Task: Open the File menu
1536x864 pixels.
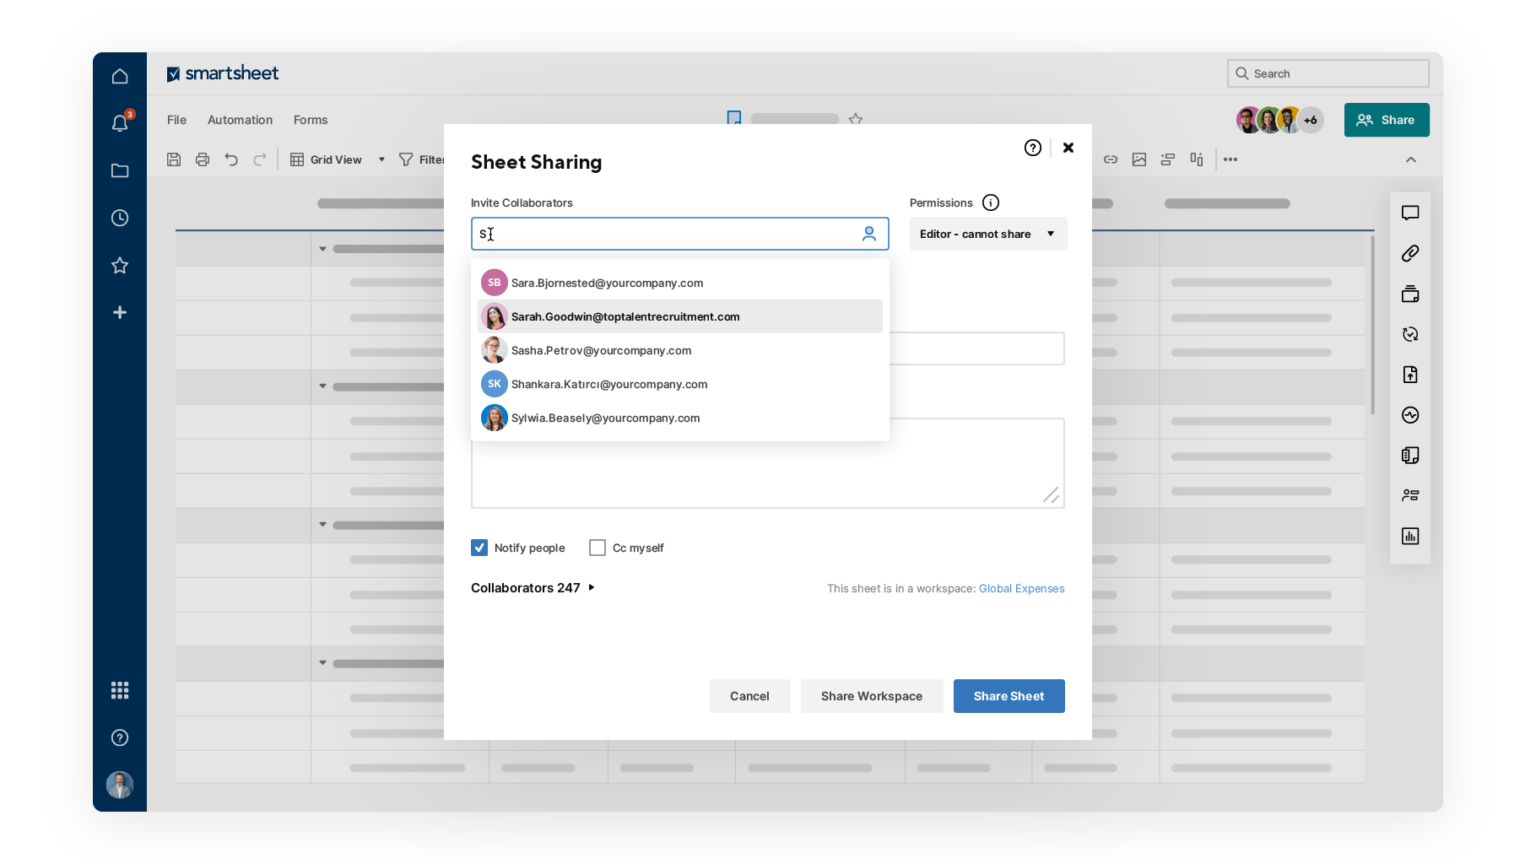Action: point(176,119)
